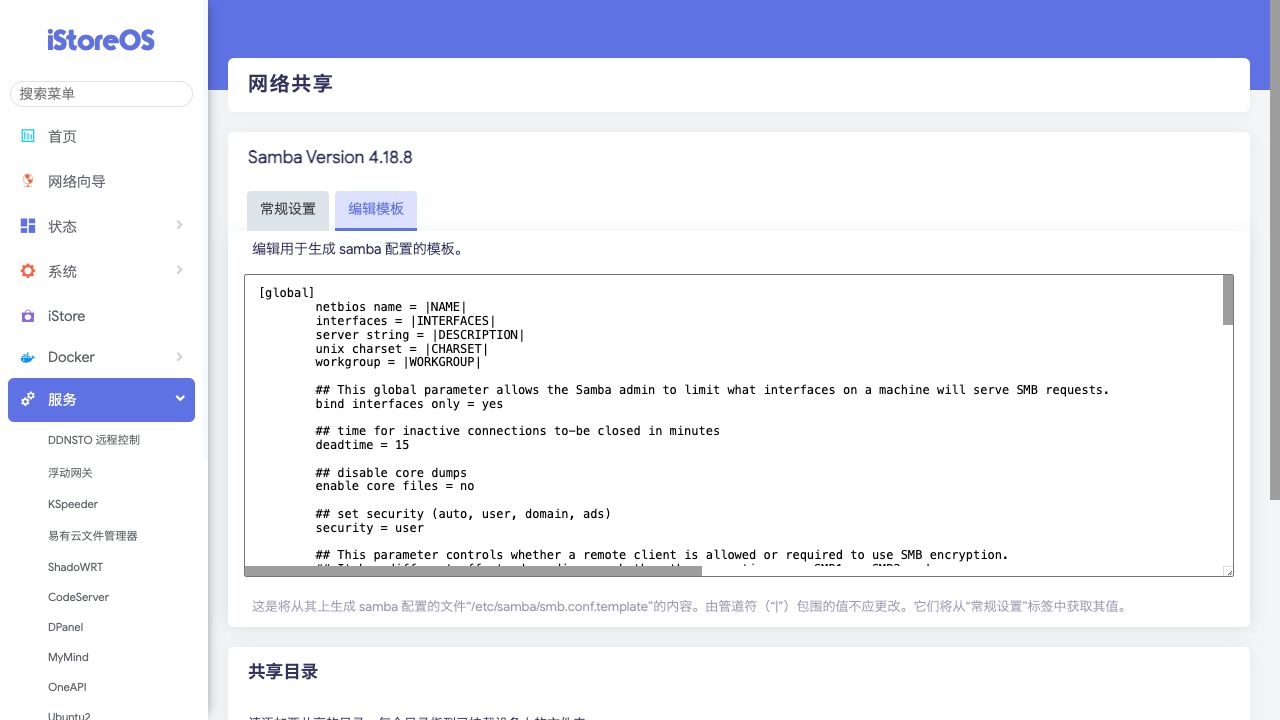Image resolution: width=1280 pixels, height=720 pixels.
Task: Expand the 状态 submenu chevron
Action: [180, 225]
